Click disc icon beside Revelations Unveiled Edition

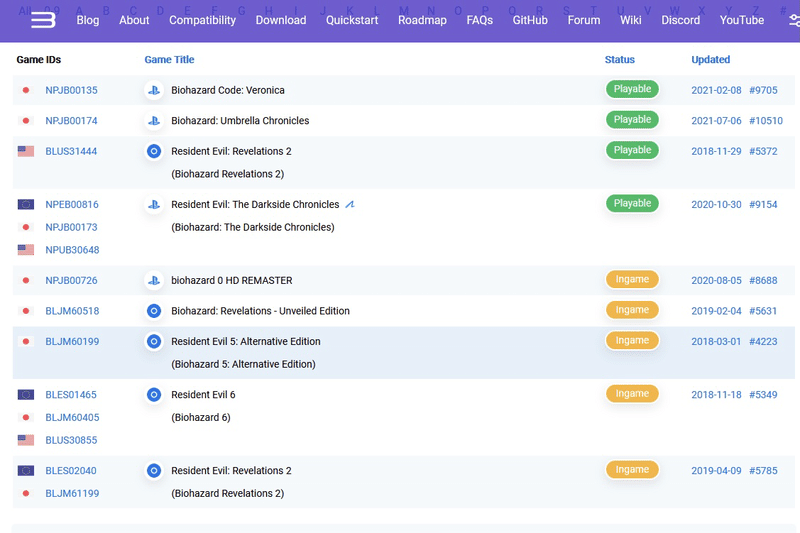[154, 311]
